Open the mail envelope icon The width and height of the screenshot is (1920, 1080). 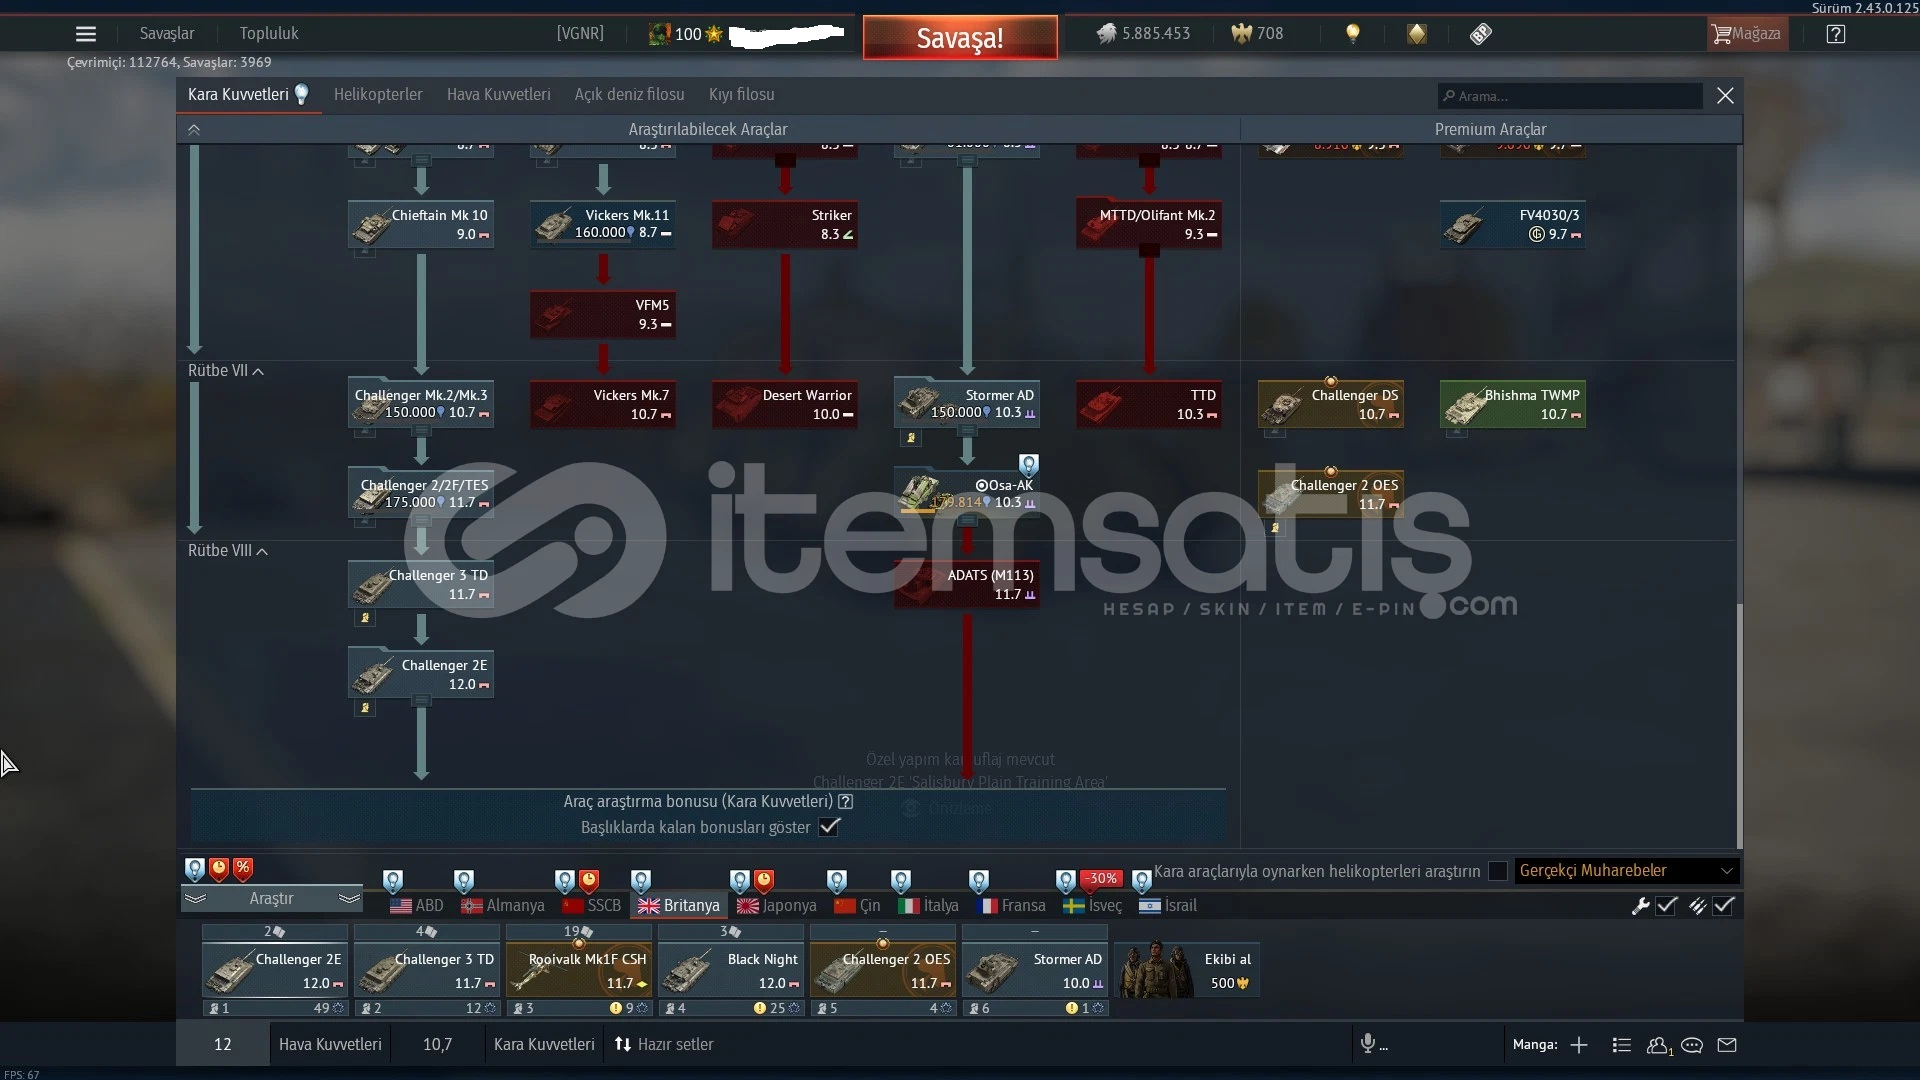click(1727, 1045)
